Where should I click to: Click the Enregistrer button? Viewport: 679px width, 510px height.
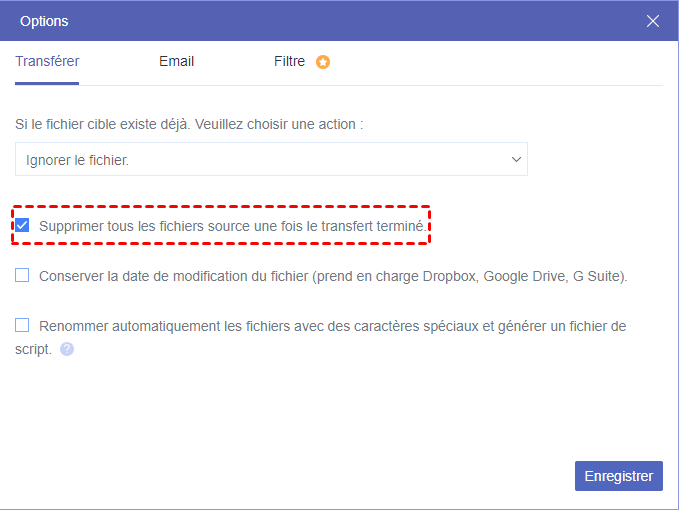point(618,476)
